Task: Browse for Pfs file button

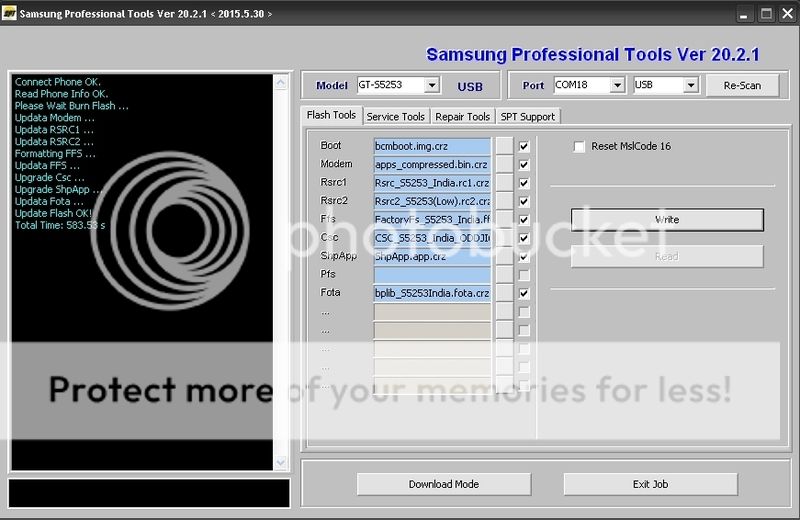Action: coord(504,275)
